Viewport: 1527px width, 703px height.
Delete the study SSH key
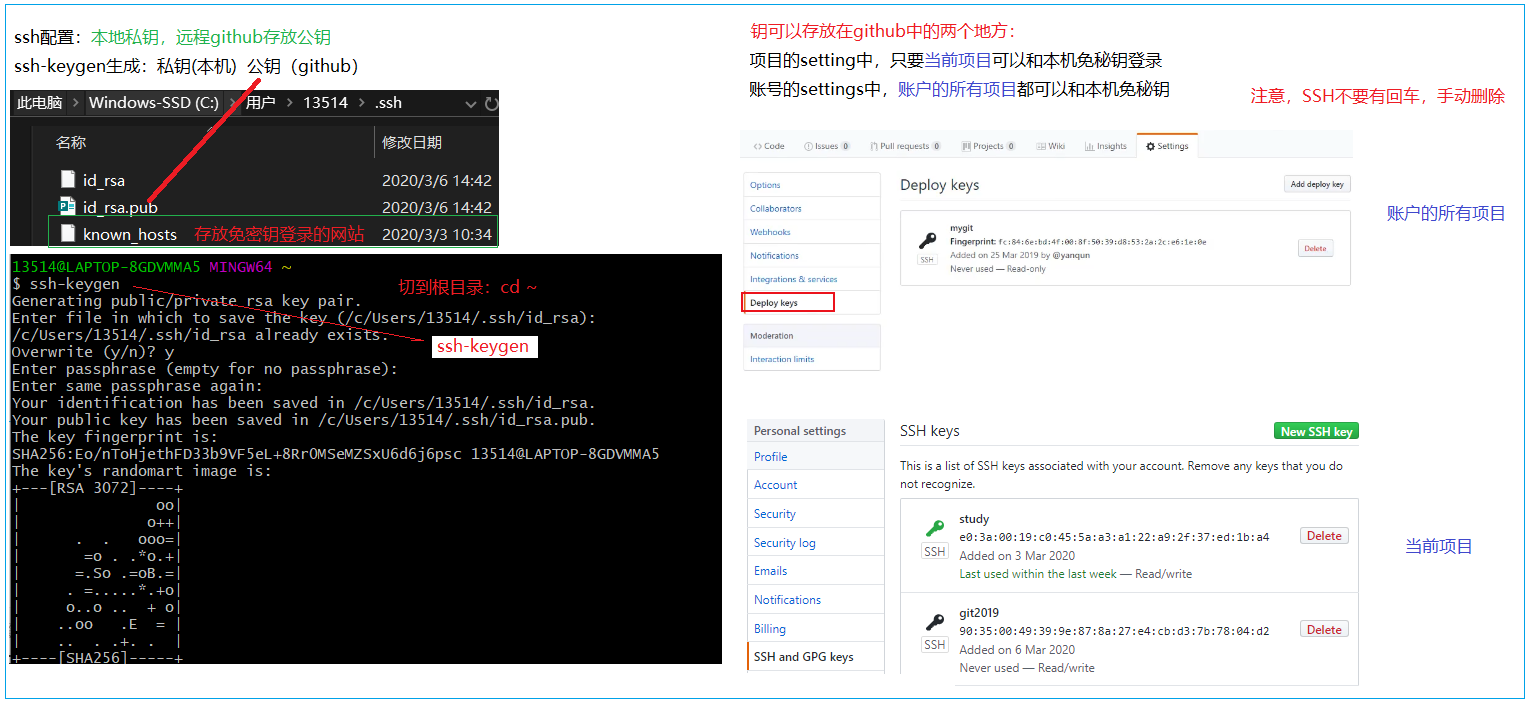tap(1323, 536)
